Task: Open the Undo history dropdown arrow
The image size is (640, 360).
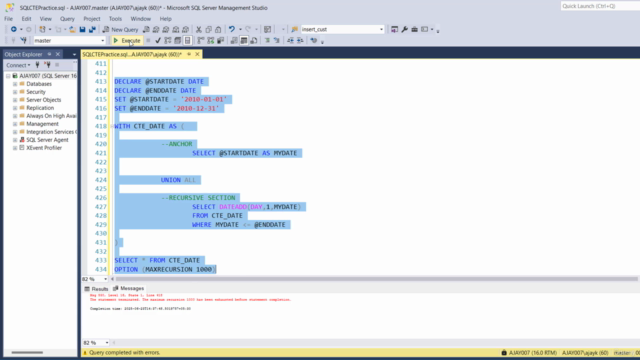Action: coord(240,29)
